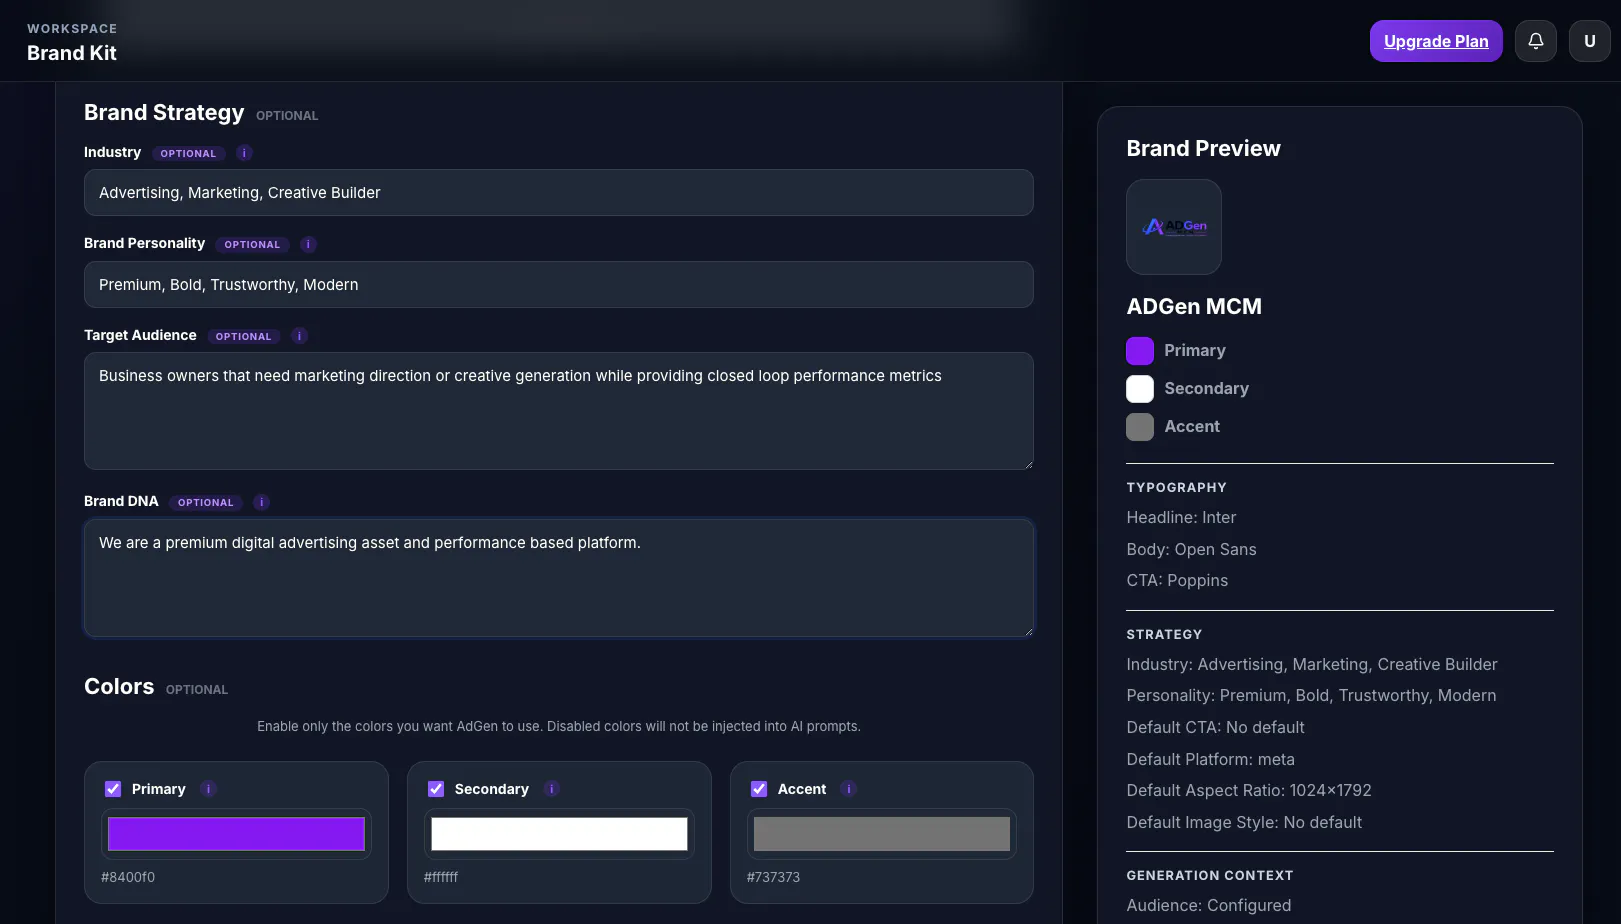Show info icon next to Brand Personality
This screenshot has height=924, width=1621.
pyautogui.click(x=308, y=244)
